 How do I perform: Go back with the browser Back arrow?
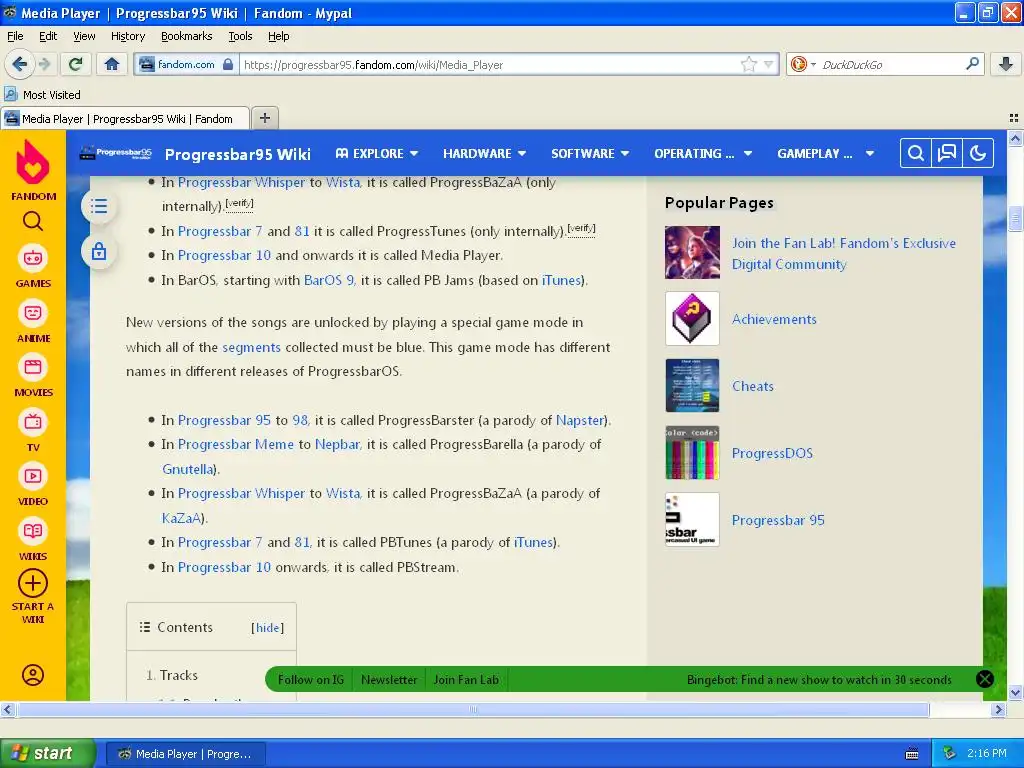19,64
